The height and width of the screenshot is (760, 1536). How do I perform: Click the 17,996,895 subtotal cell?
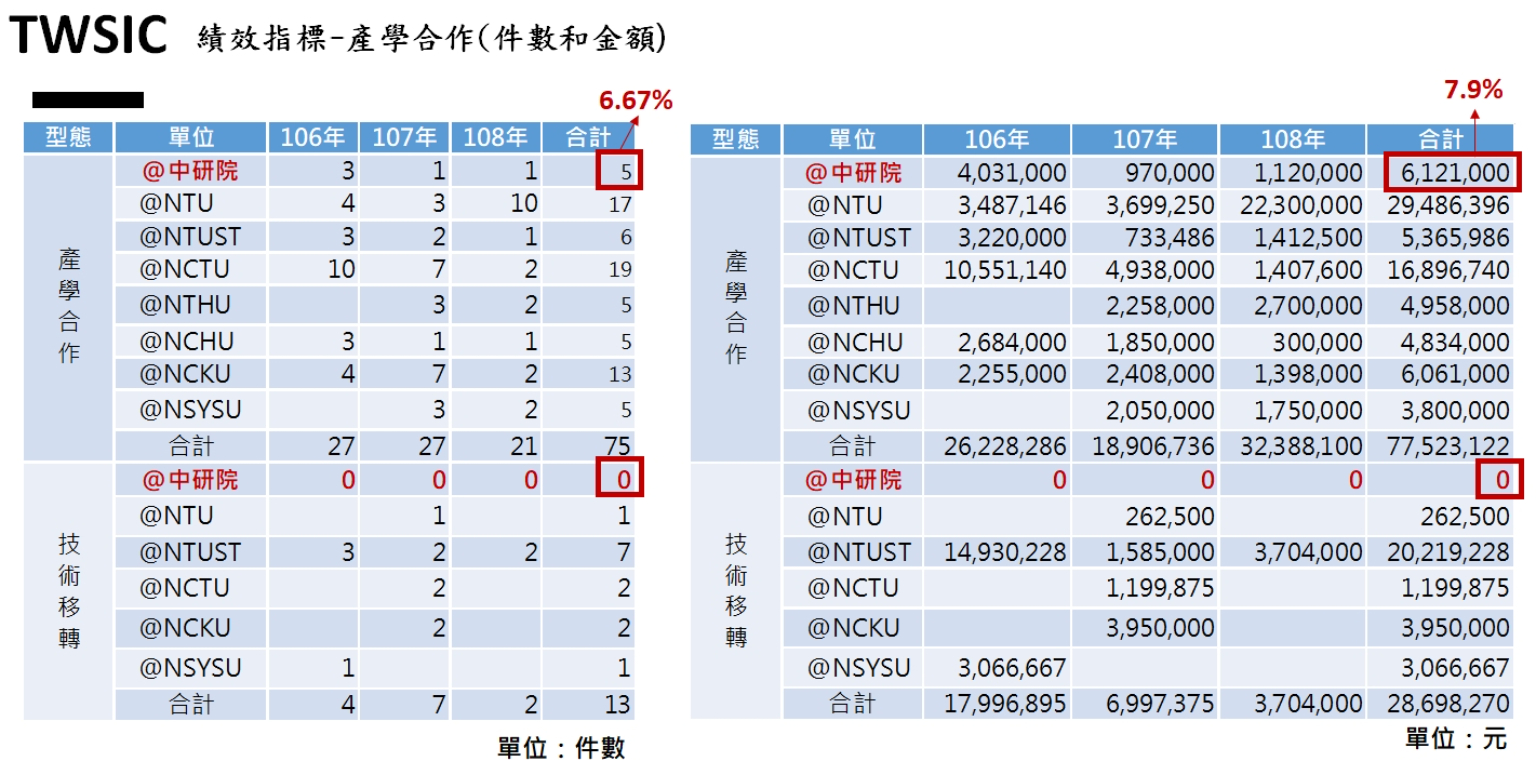click(1006, 703)
